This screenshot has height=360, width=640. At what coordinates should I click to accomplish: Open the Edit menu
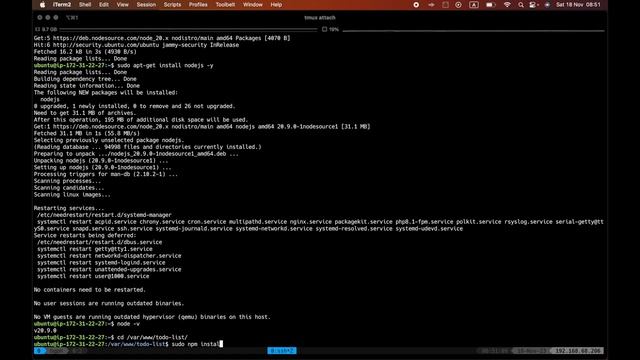104,5
